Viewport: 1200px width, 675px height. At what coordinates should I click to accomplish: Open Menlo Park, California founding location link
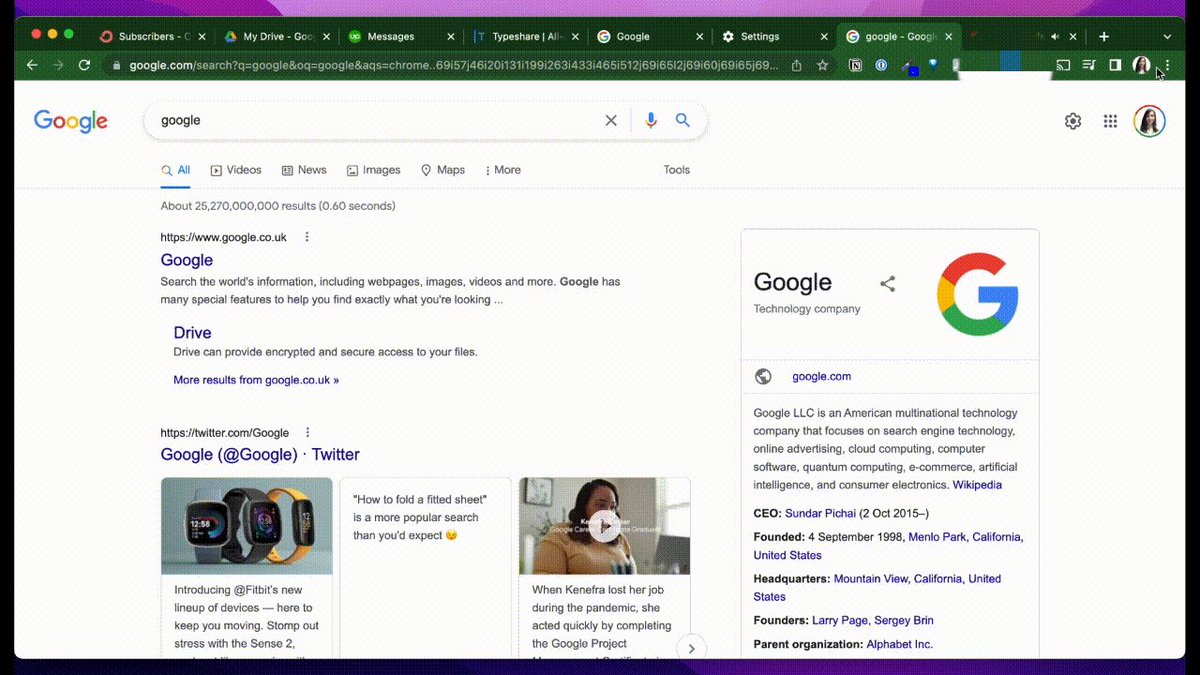pos(965,537)
